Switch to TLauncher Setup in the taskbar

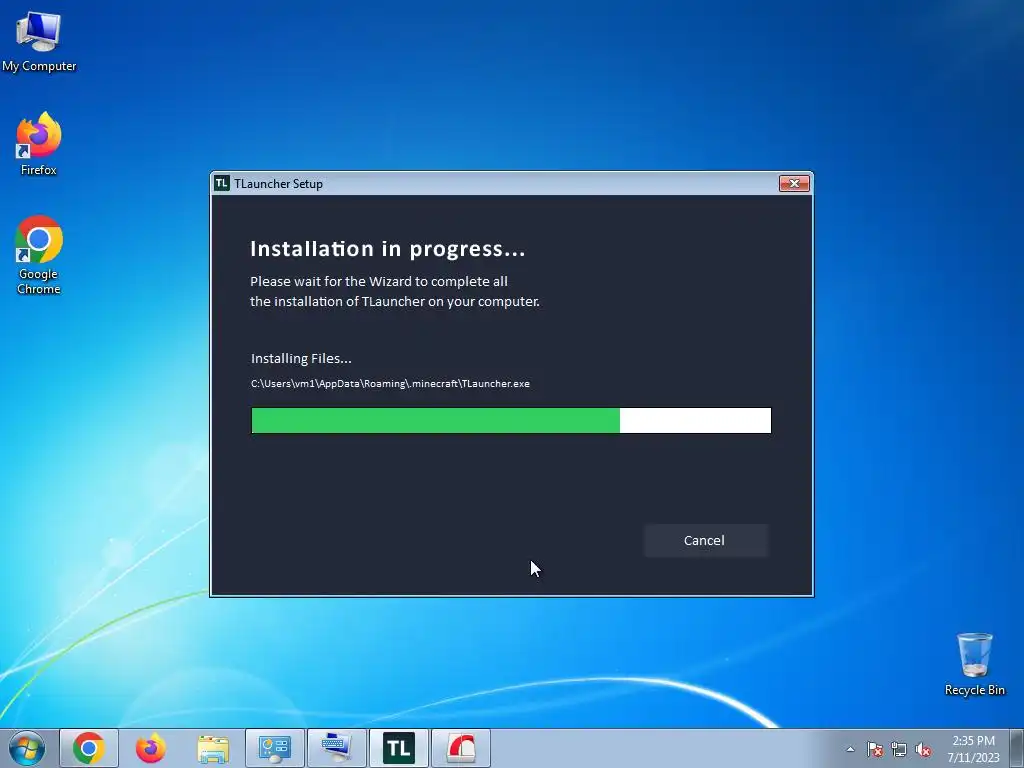pos(399,748)
